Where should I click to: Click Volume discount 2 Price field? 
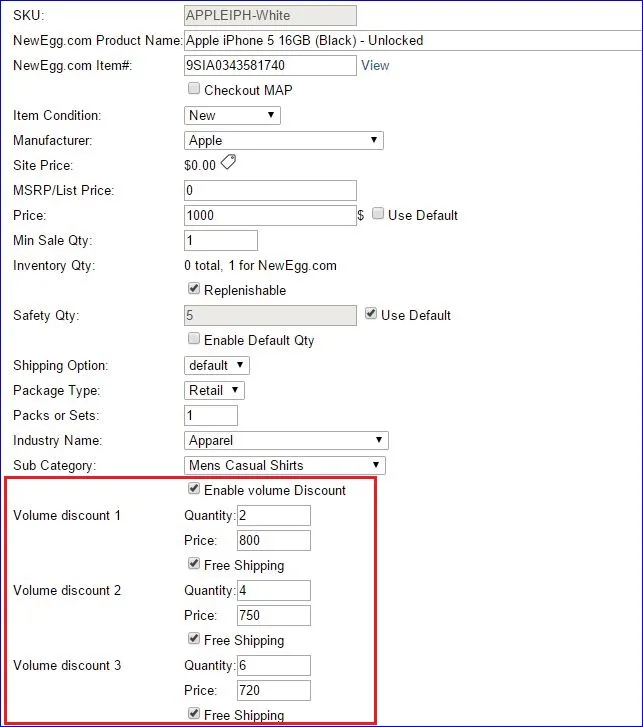pyautogui.click(x=274, y=616)
